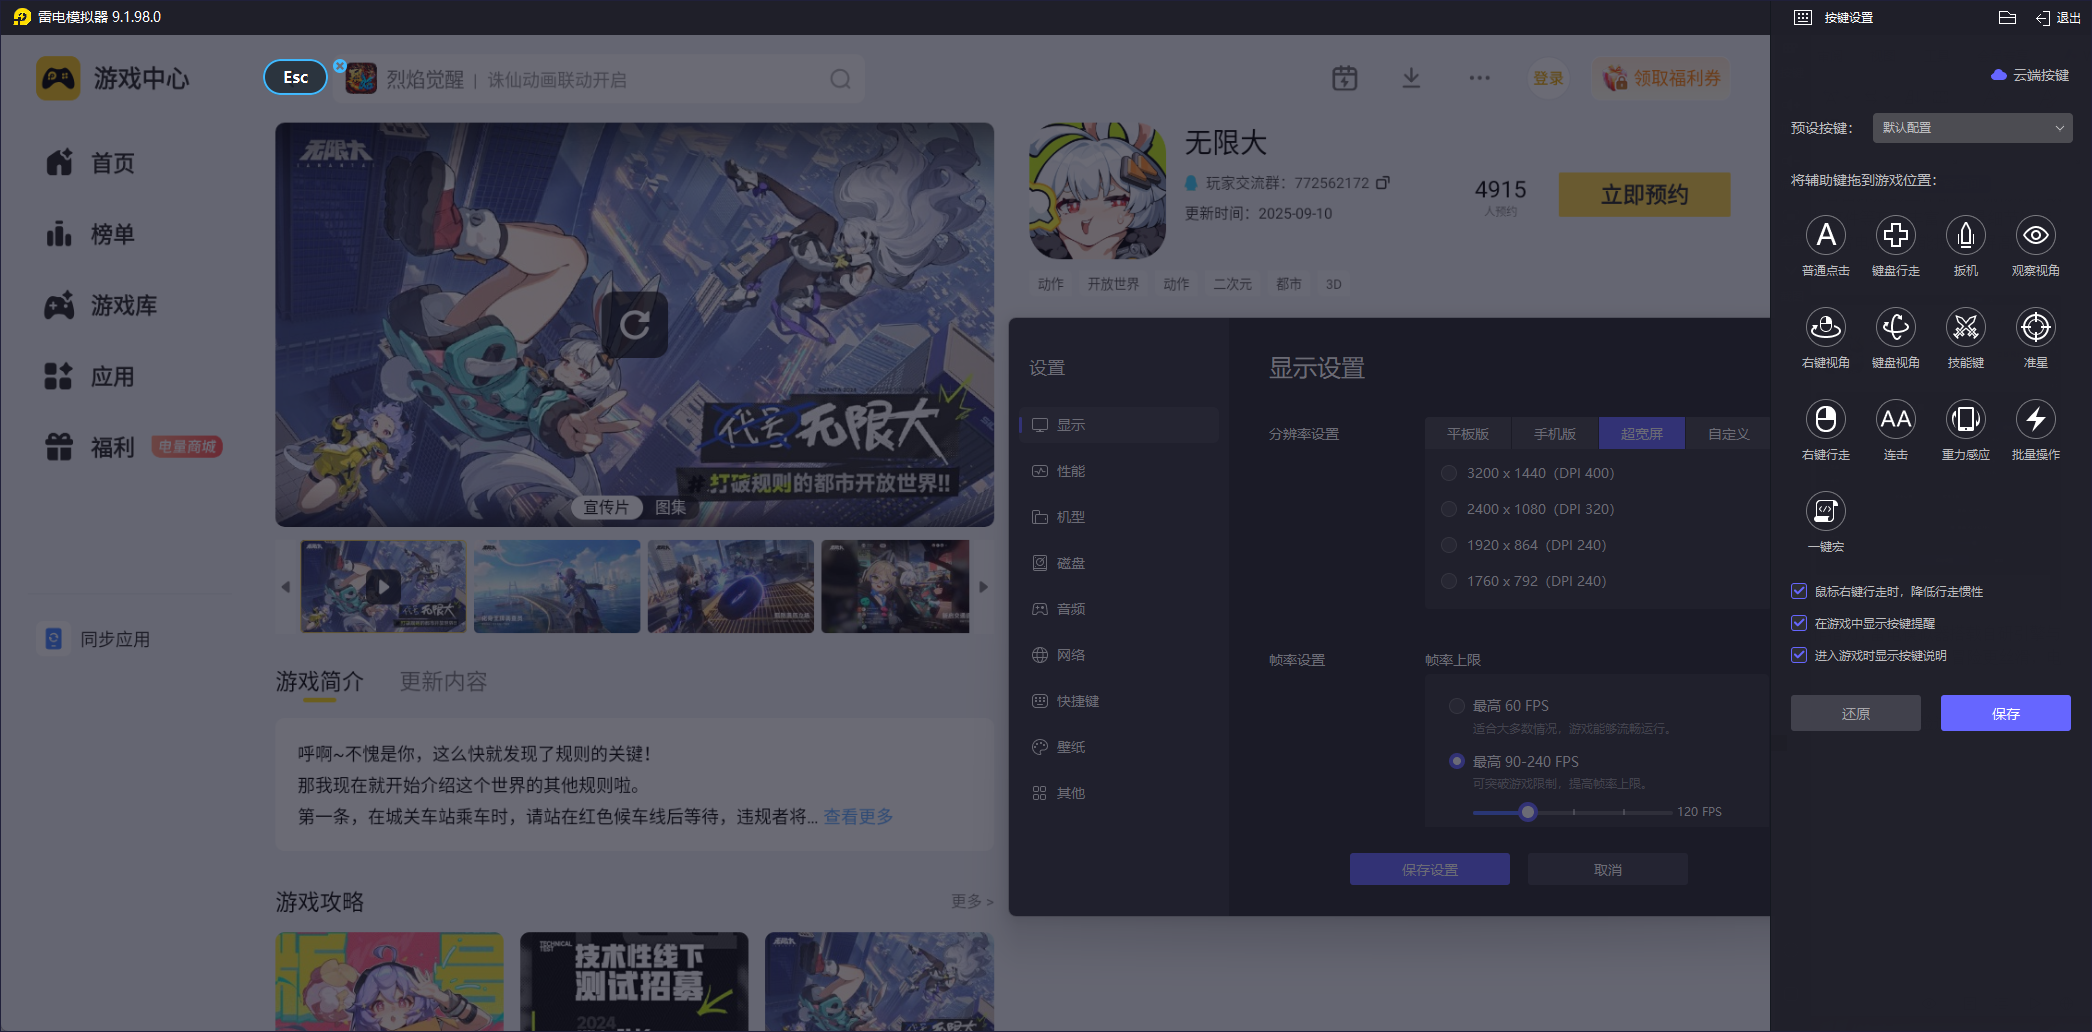2092x1032 pixels.
Task: Switch to 自定义 resolution tab
Action: click(x=1728, y=434)
